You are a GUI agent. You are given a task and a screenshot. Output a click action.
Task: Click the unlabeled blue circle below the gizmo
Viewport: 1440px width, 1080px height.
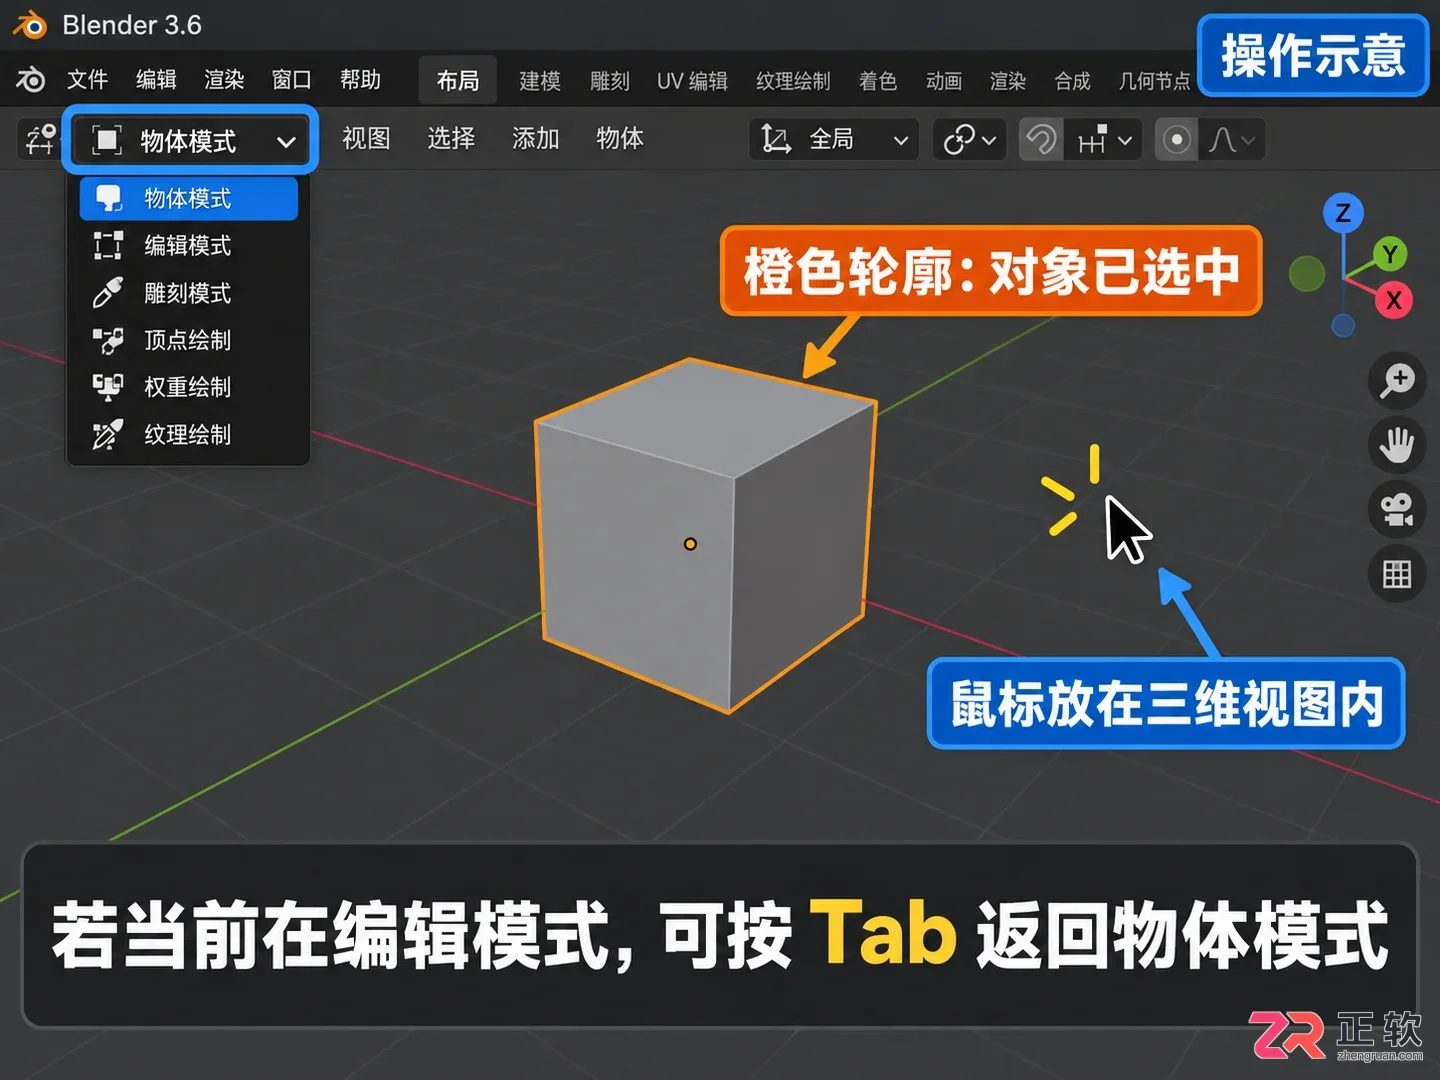(1343, 326)
